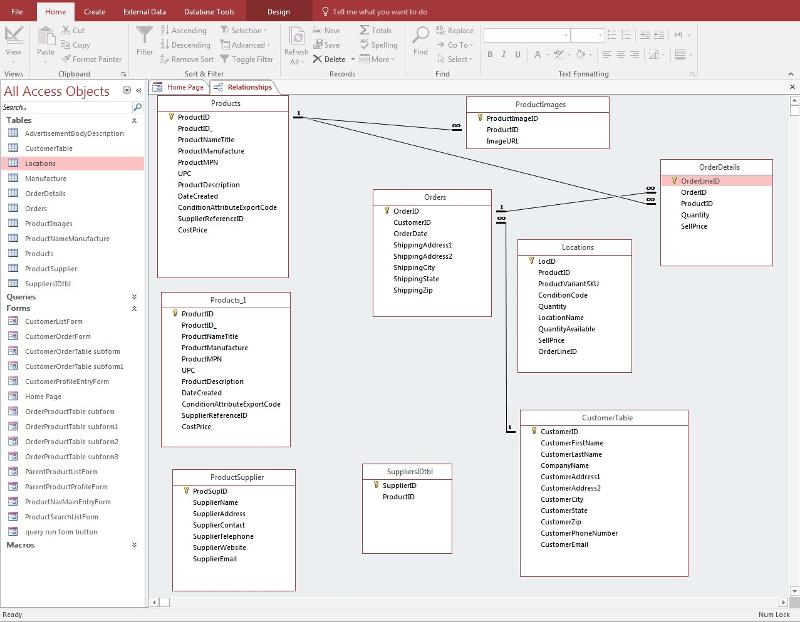Image resolution: width=800 pixels, height=622 pixels.
Task: Click the Filter funnel icon
Action: (x=145, y=37)
